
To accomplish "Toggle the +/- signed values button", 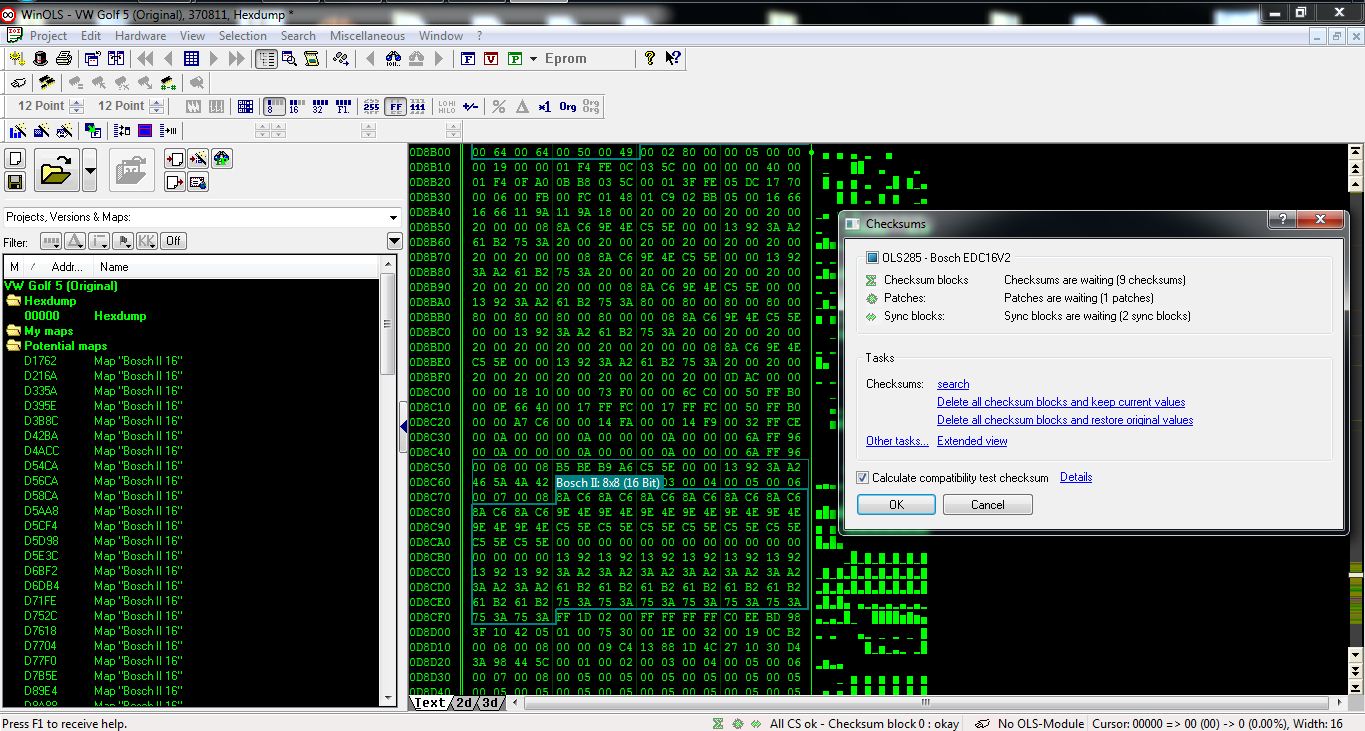I will (x=470, y=106).
